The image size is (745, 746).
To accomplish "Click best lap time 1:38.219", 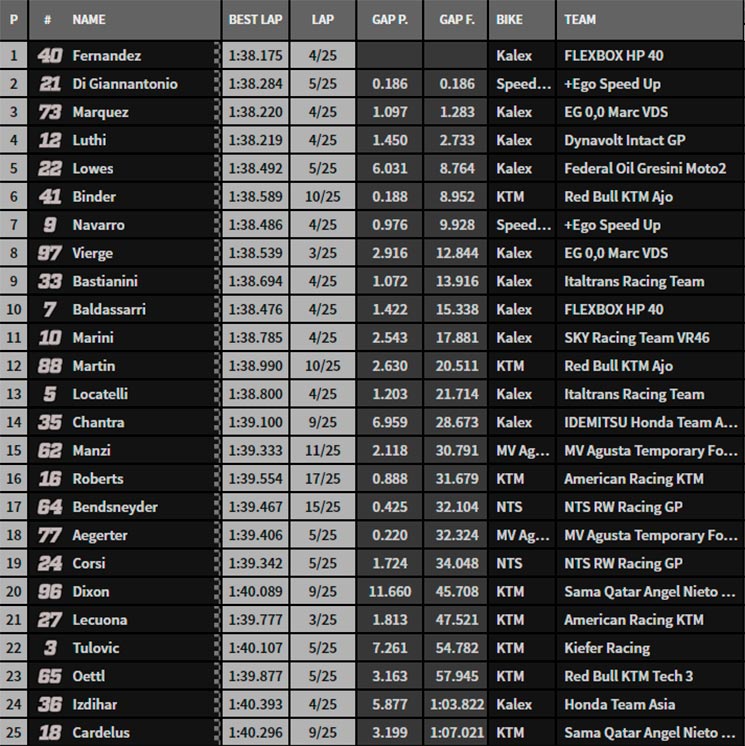I will [x=255, y=140].
